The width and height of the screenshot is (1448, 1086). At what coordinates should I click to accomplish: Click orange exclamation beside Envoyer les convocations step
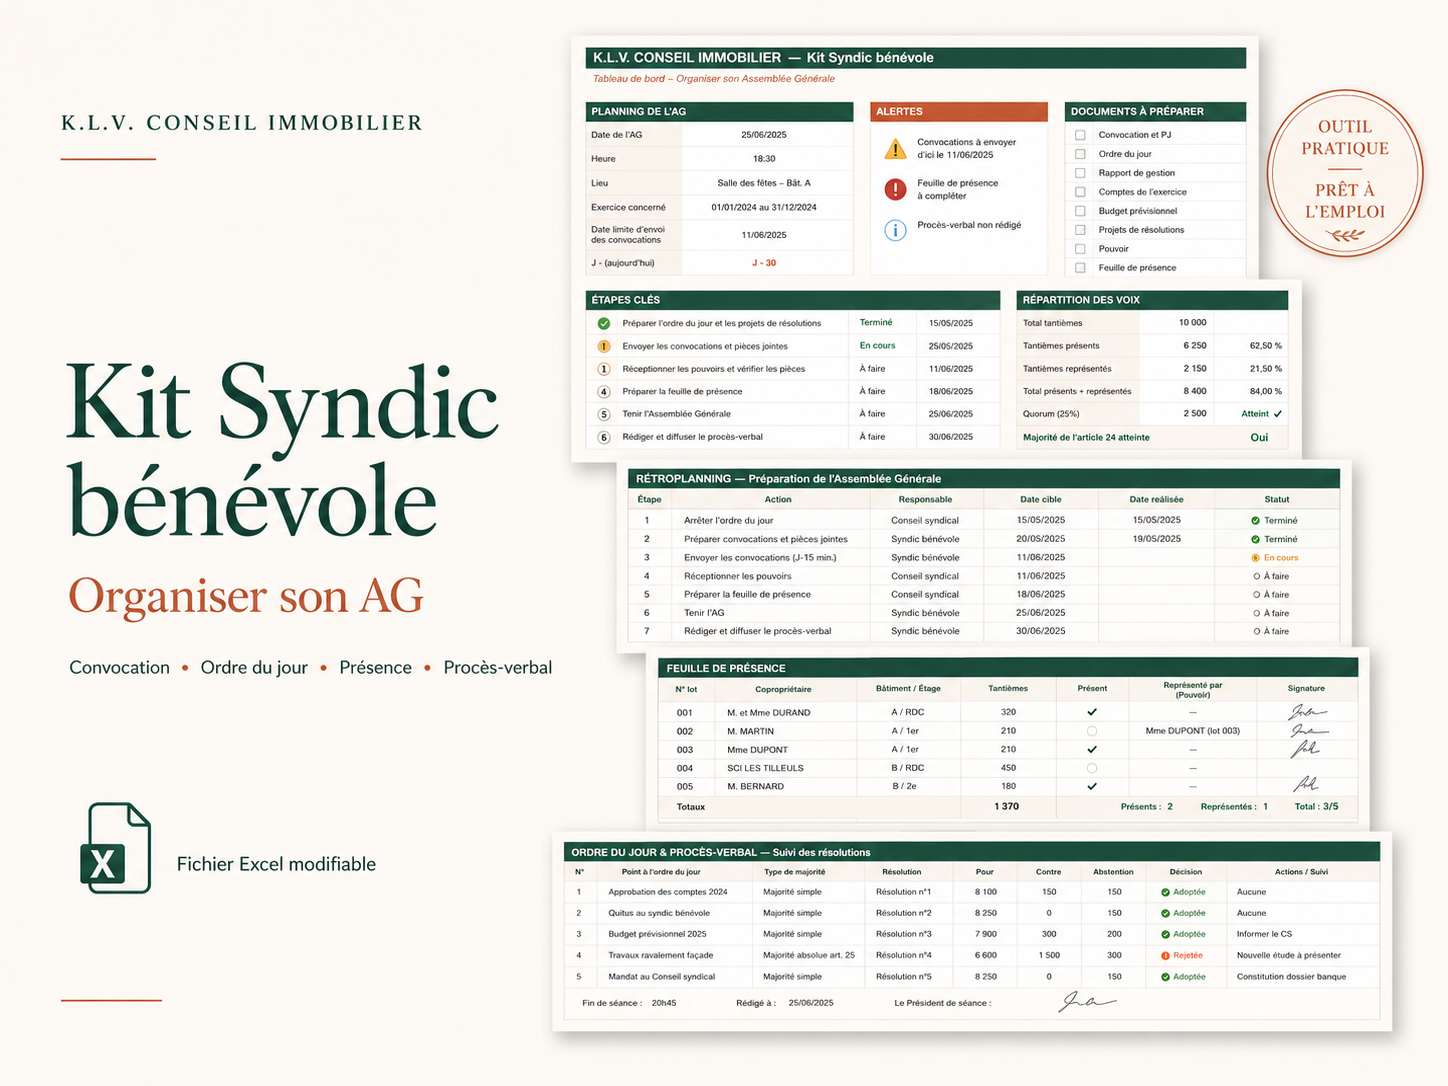point(604,346)
